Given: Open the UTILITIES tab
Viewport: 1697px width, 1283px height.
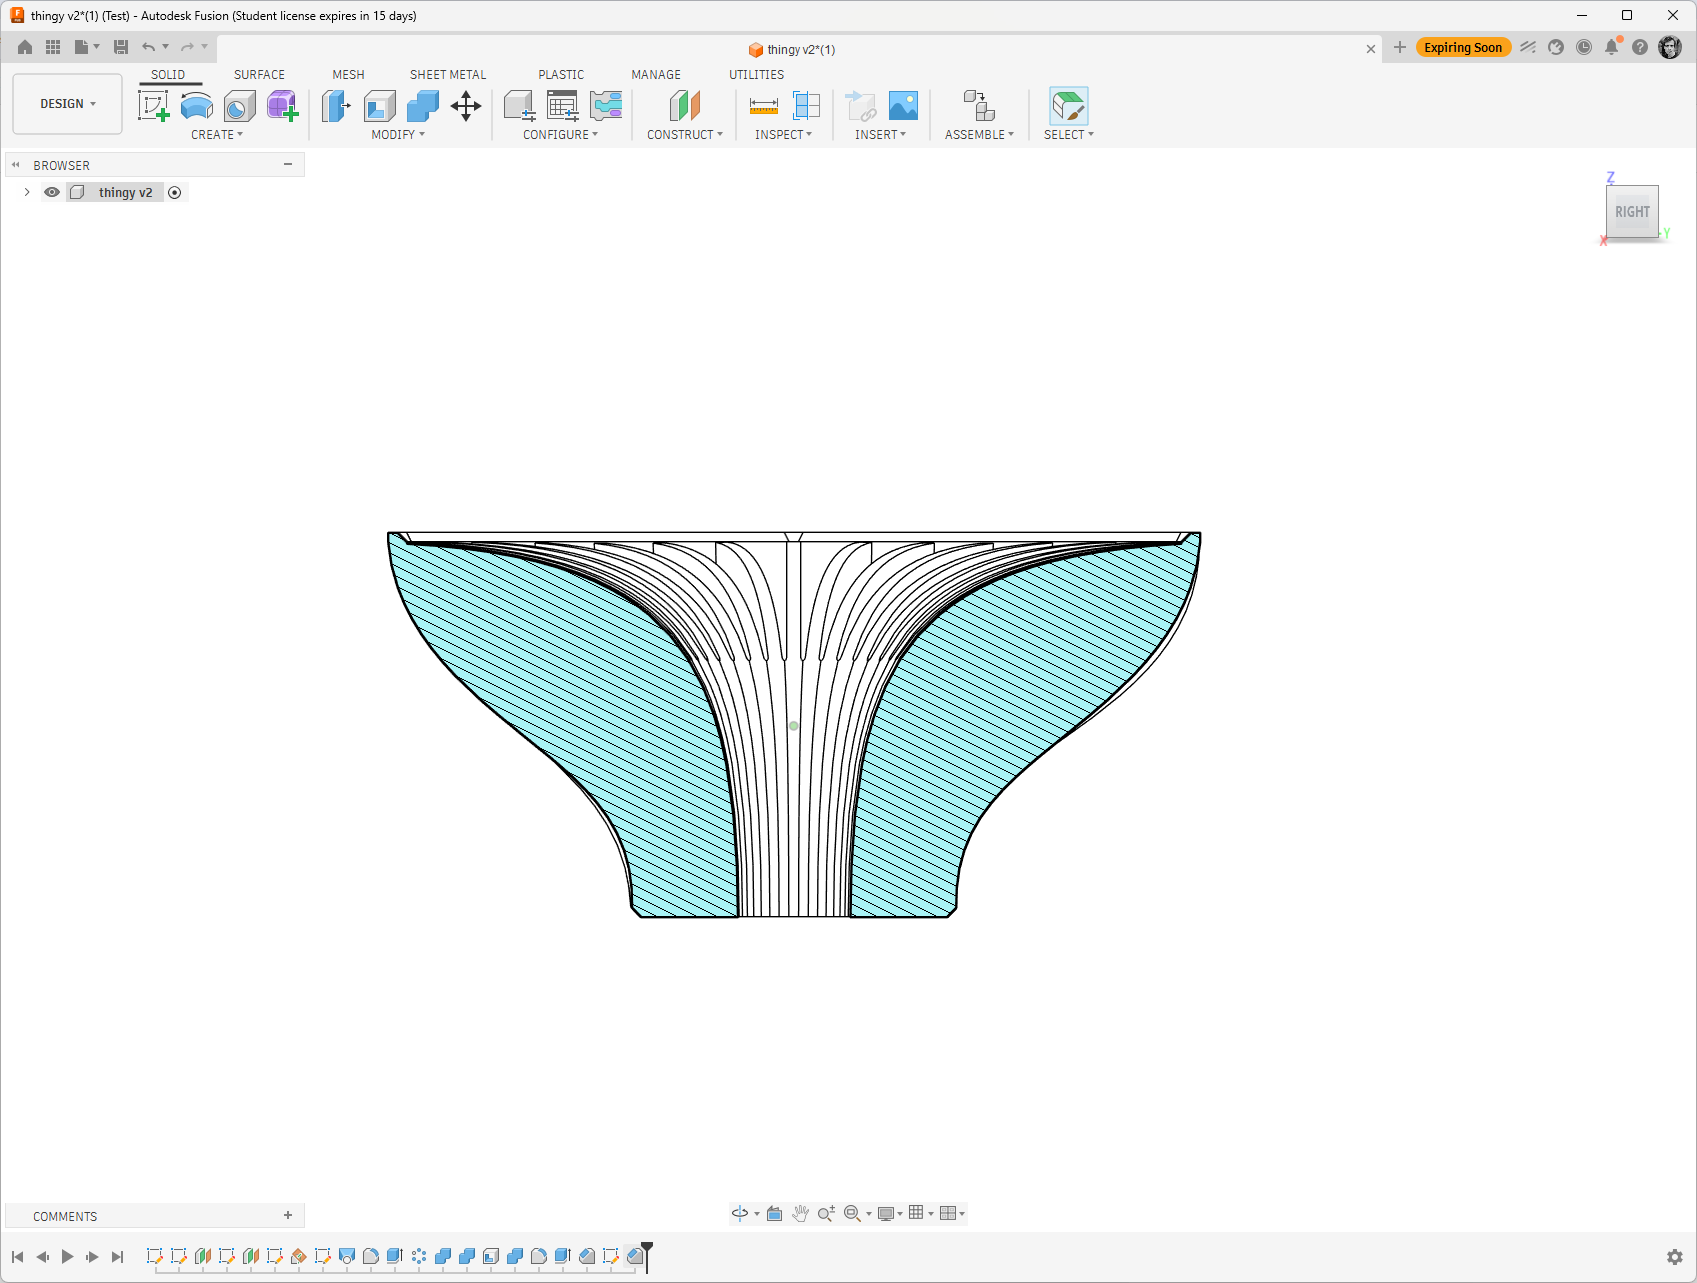Looking at the screenshot, I should [756, 75].
